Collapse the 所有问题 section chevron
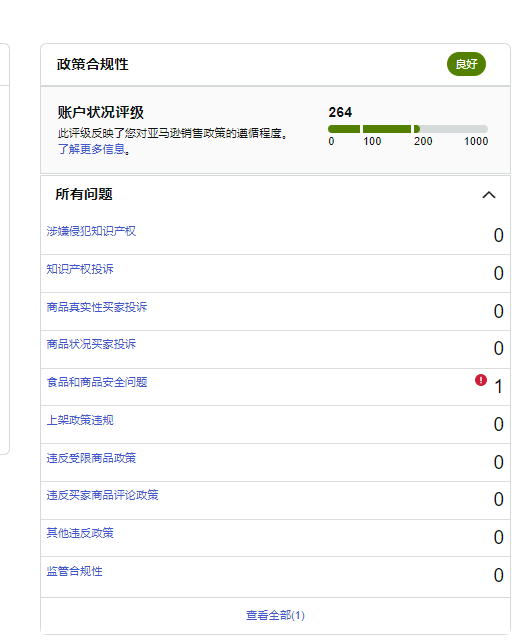Screen dimensions: 531x641 coord(489,195)
